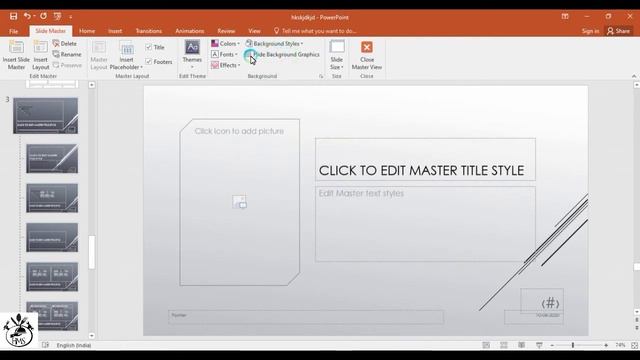This screenshot has width=640, height=360.
Task: Open Customize Quick Access Toolbar arrow
Action: [71, 17]
